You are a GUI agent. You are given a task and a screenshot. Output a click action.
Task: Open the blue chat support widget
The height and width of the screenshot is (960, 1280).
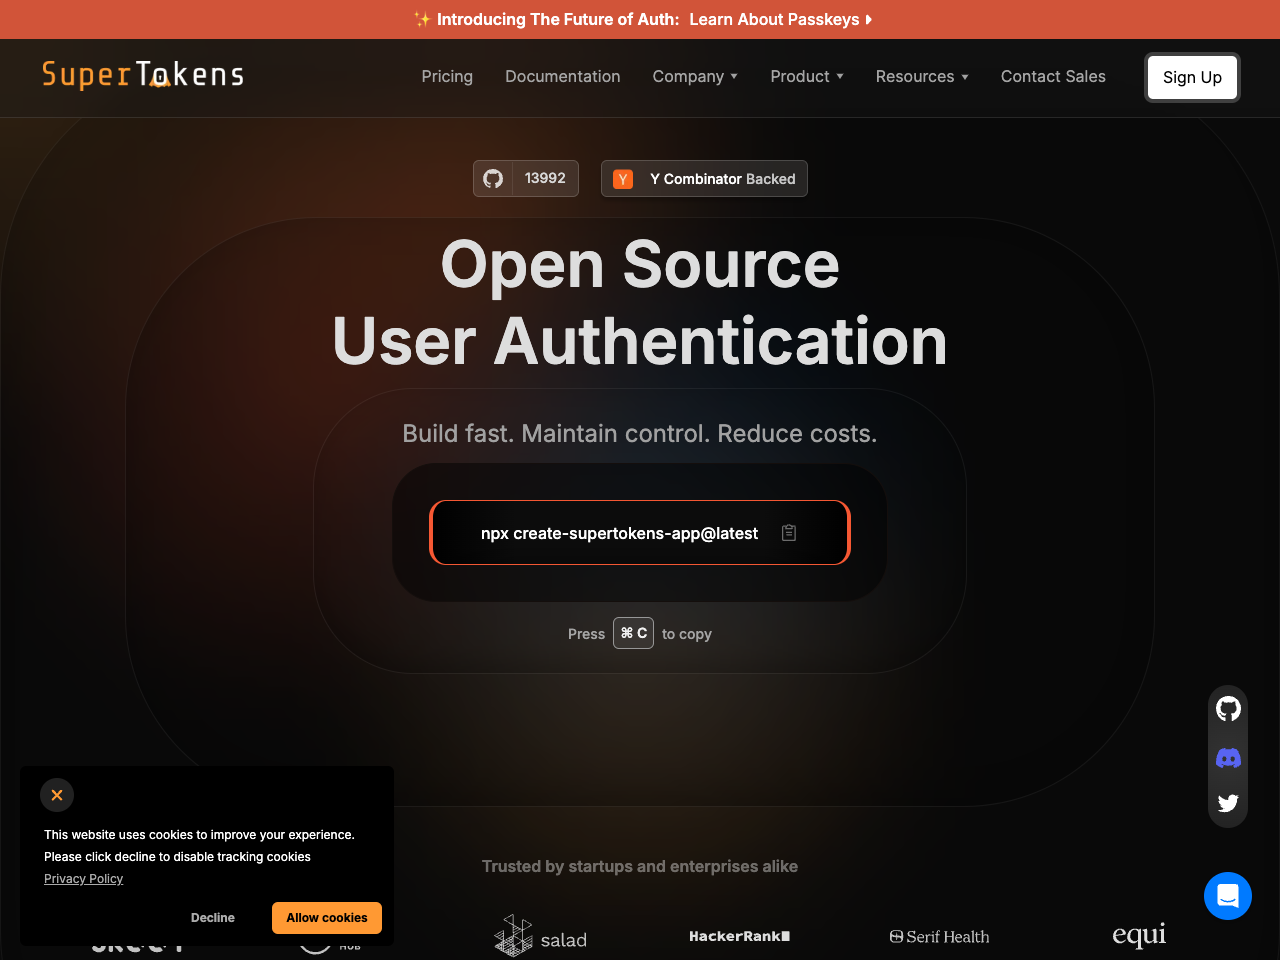tap(1228, 896)
